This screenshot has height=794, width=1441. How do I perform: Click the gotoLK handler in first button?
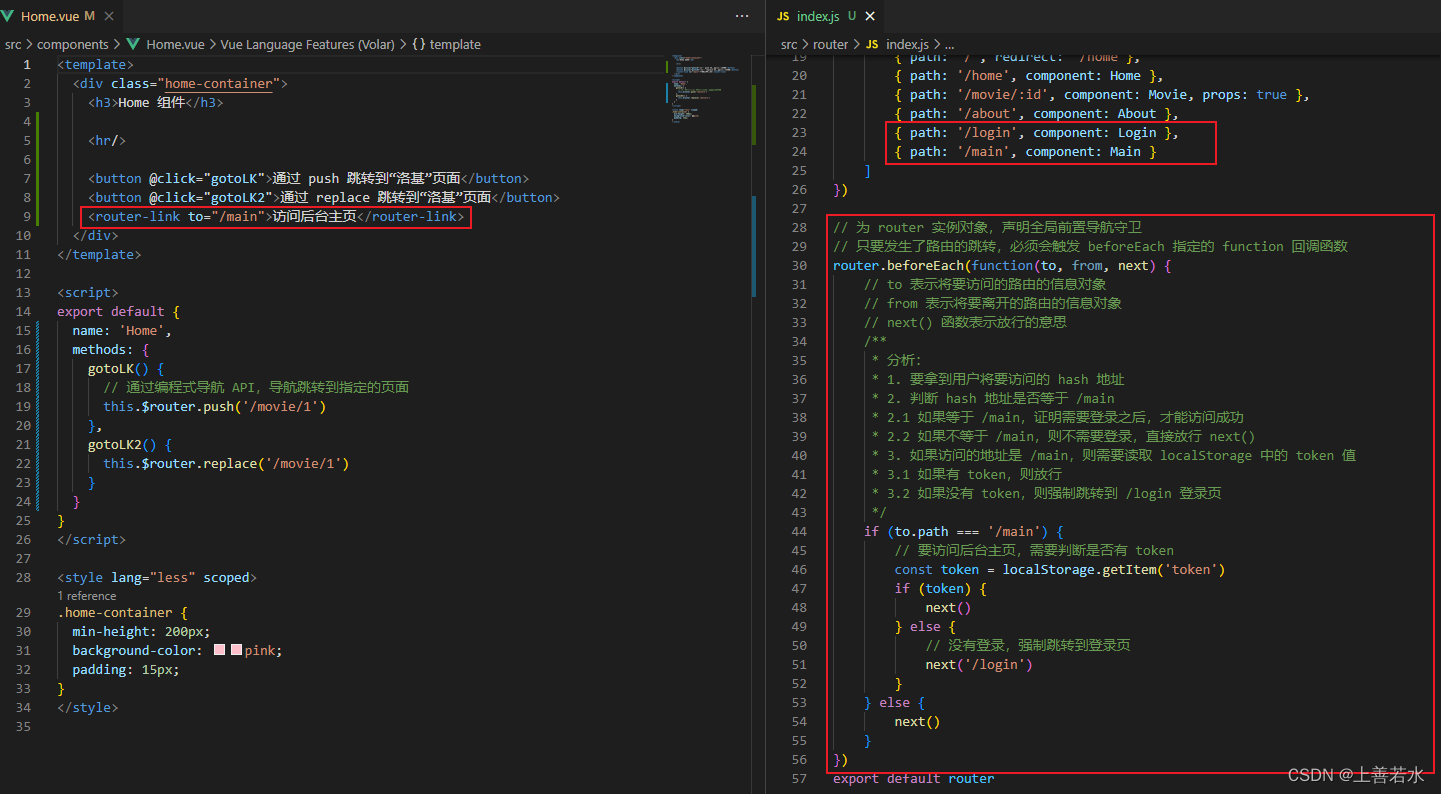[x=234, y=178]
